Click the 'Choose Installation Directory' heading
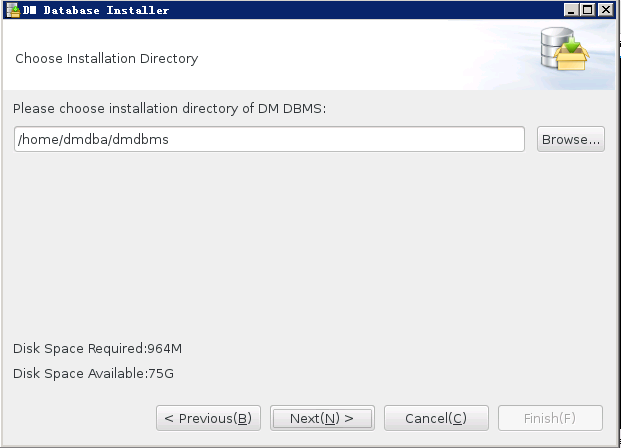The width and height of the screenshot is (621, 448). point(107,59)
